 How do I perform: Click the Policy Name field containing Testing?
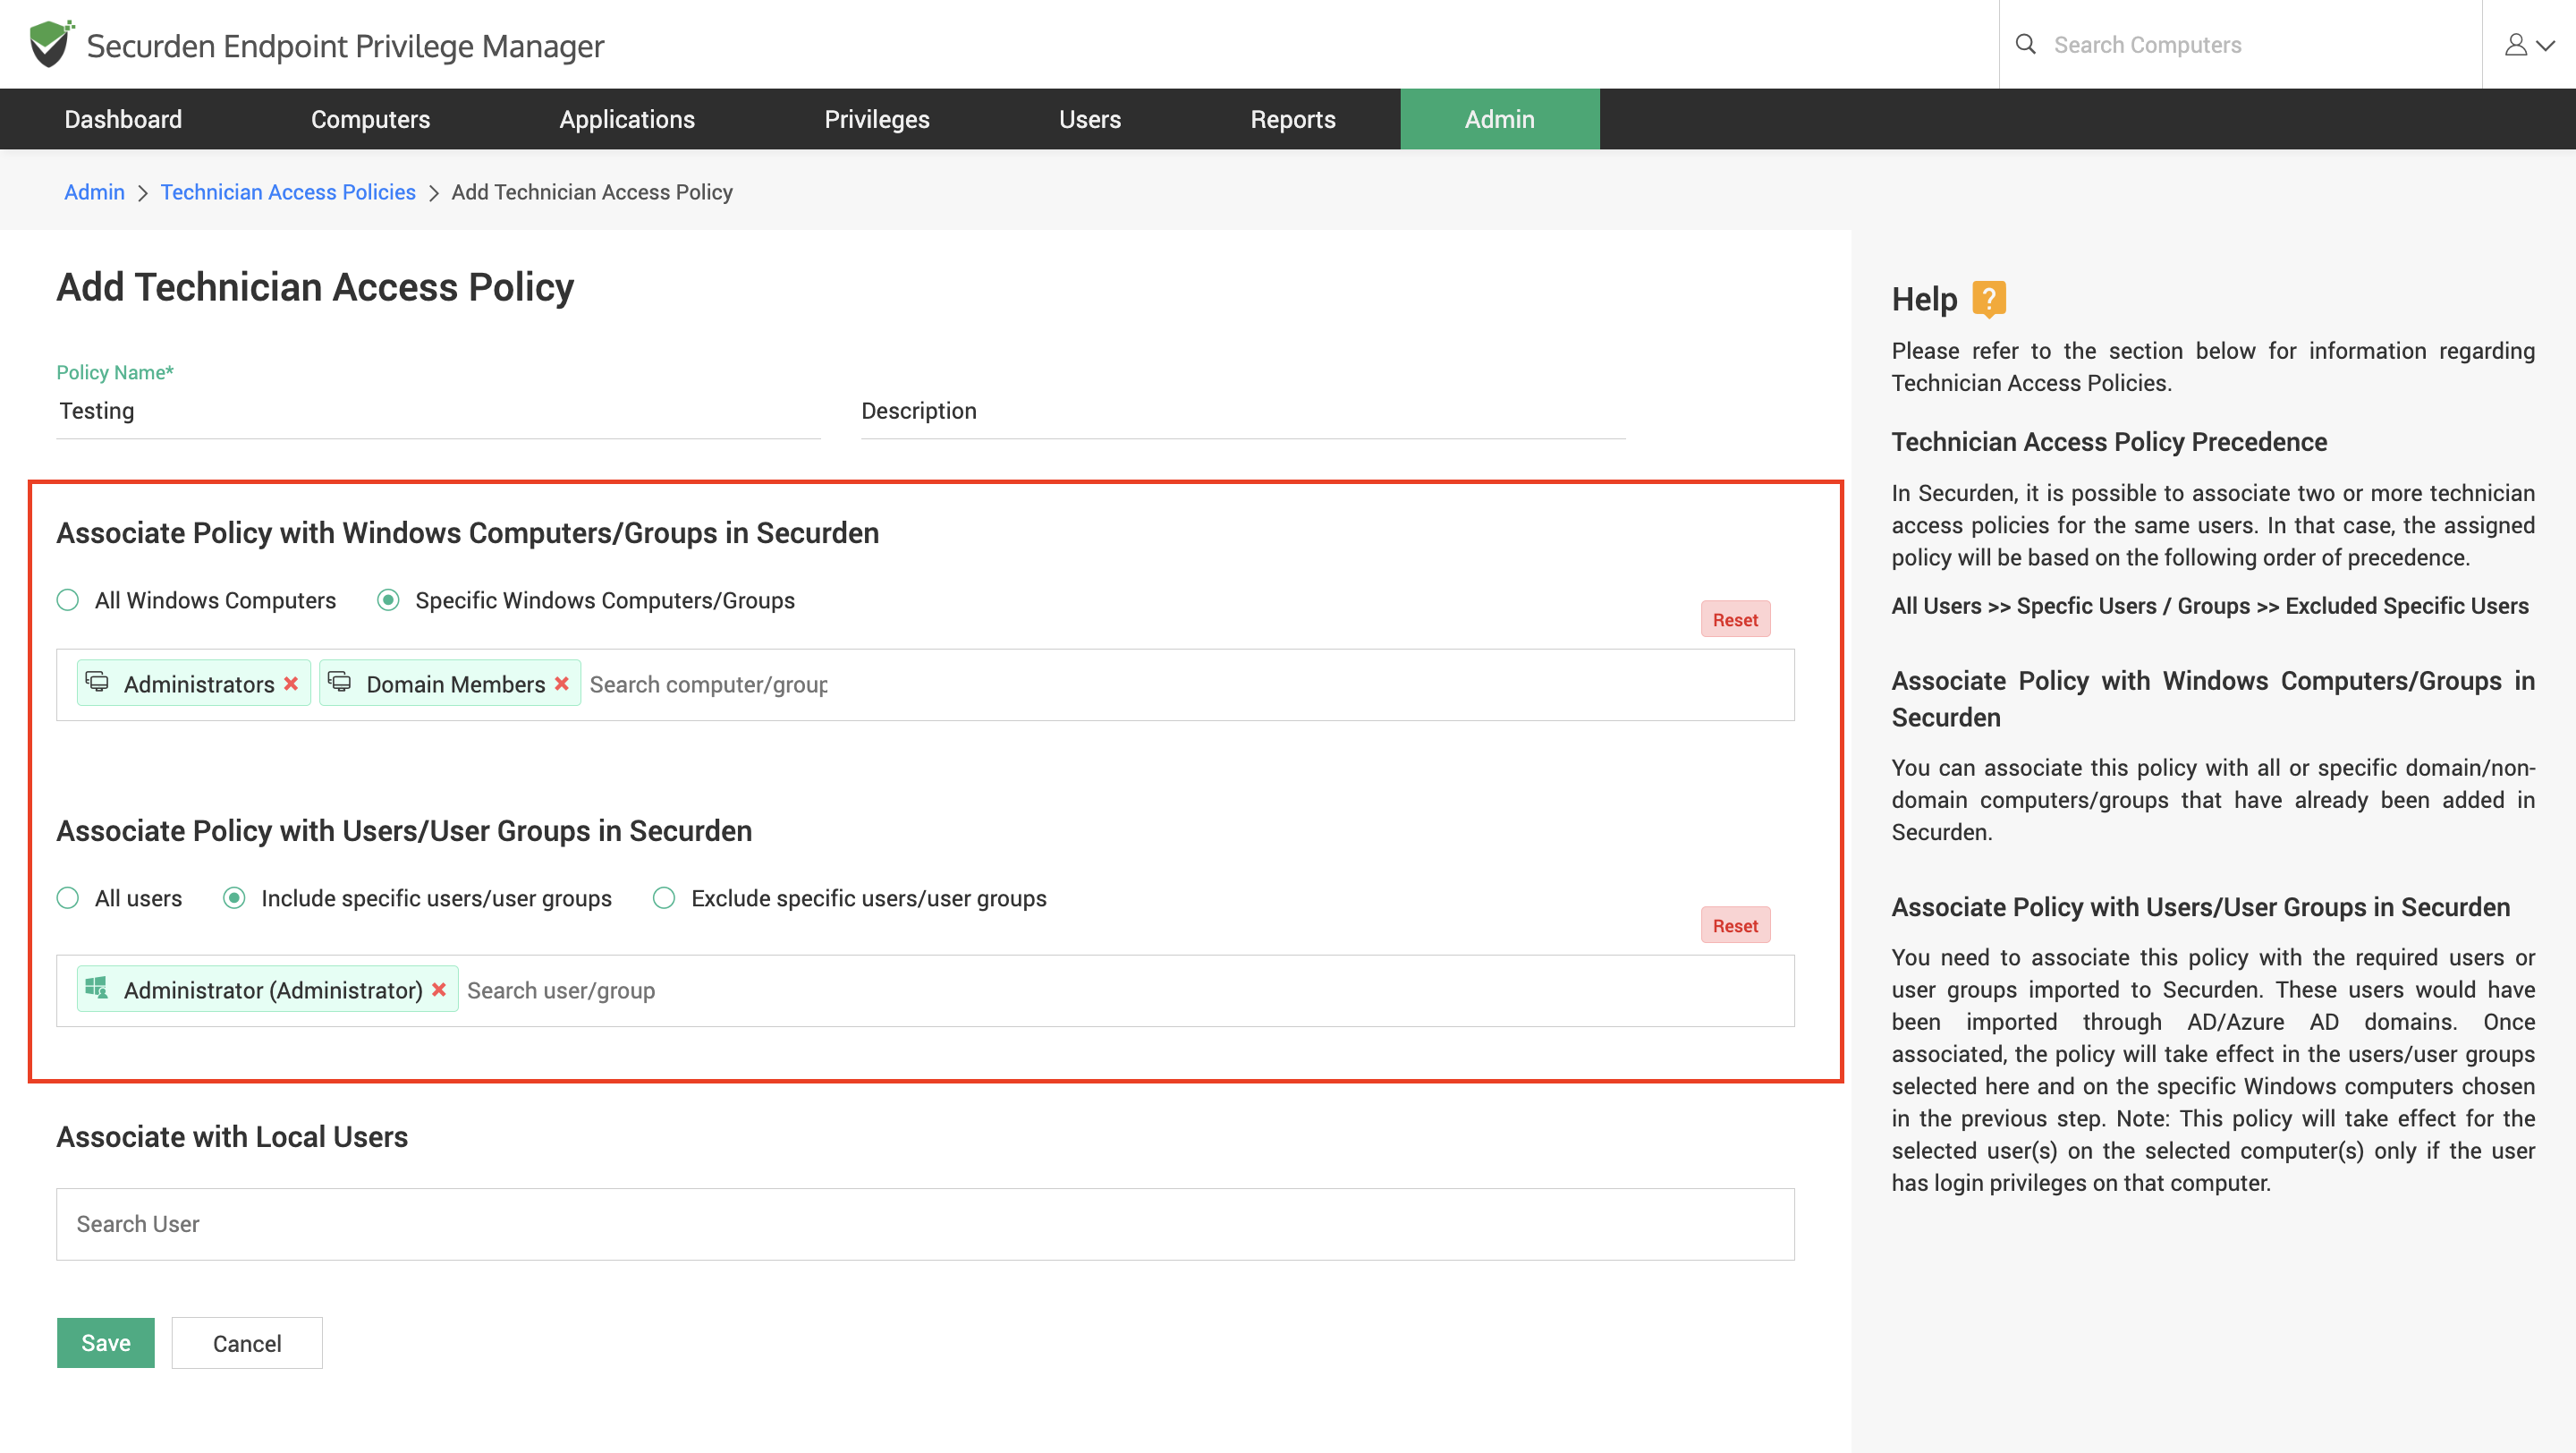pyautogui.click(x=438, y=411)
